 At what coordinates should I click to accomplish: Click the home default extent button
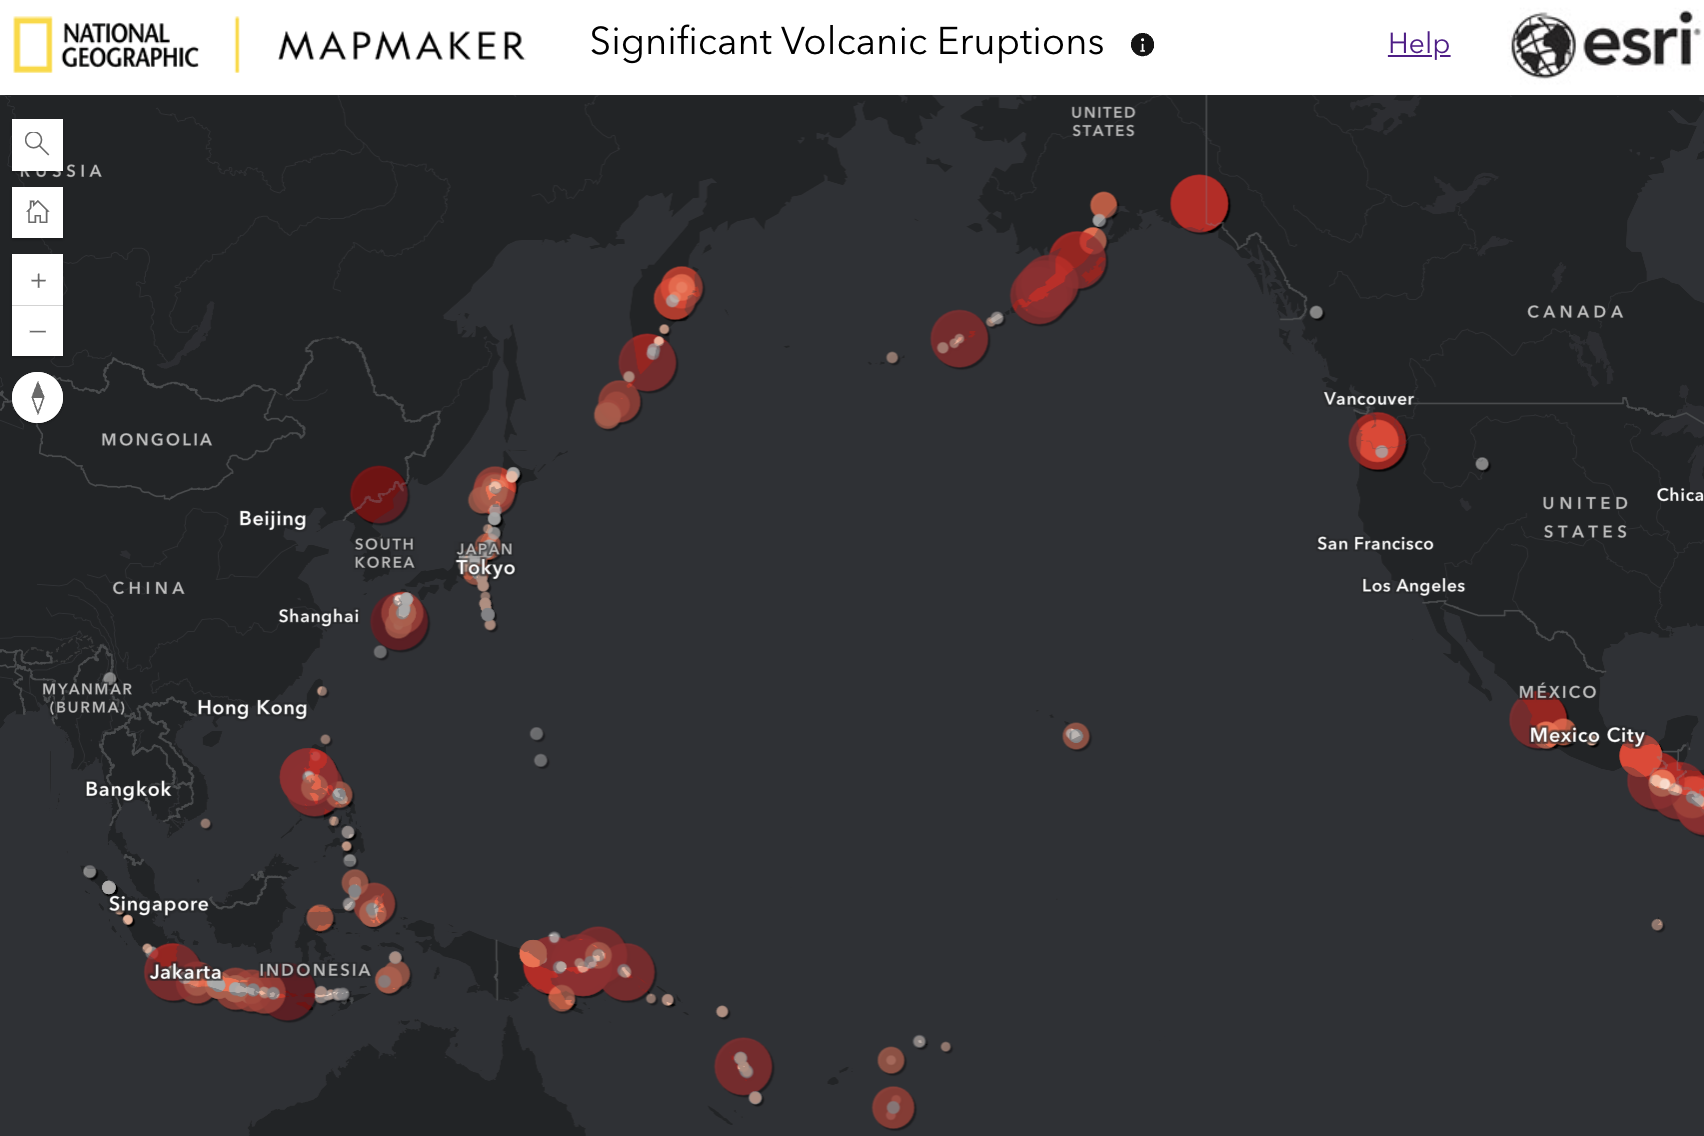pos(37,212)
